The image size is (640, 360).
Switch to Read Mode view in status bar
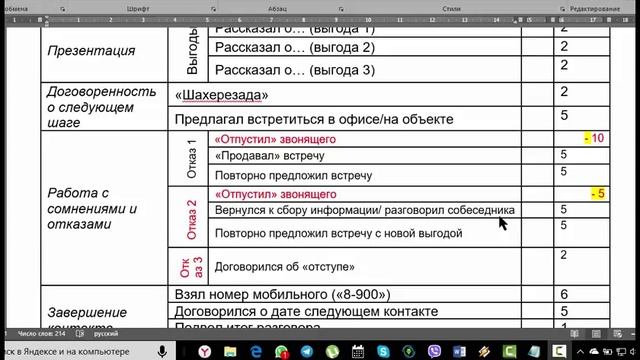pos(575,334)
